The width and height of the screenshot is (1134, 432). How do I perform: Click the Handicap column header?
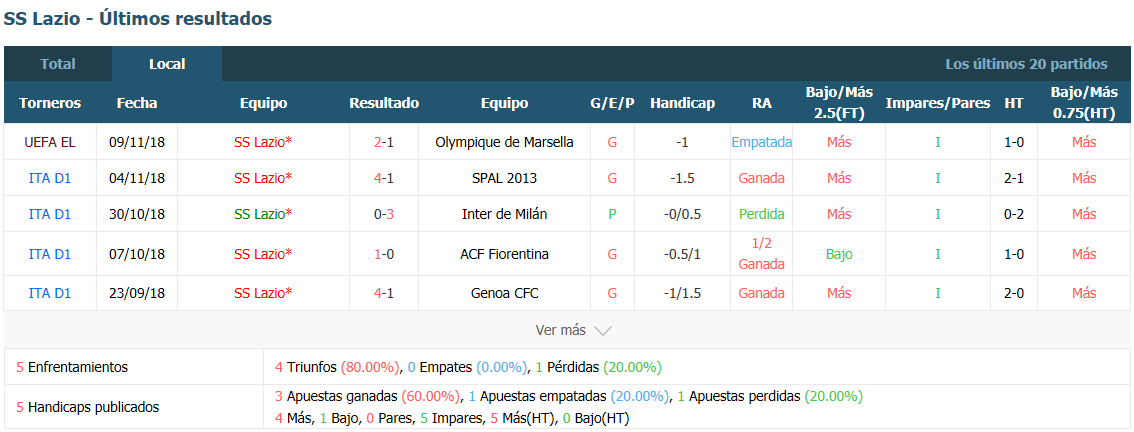tap(682, 103)
